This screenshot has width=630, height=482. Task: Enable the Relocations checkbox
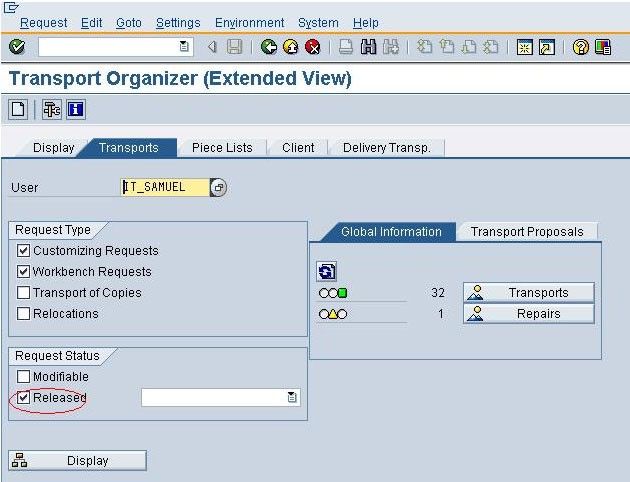click(x=23, y=313)
